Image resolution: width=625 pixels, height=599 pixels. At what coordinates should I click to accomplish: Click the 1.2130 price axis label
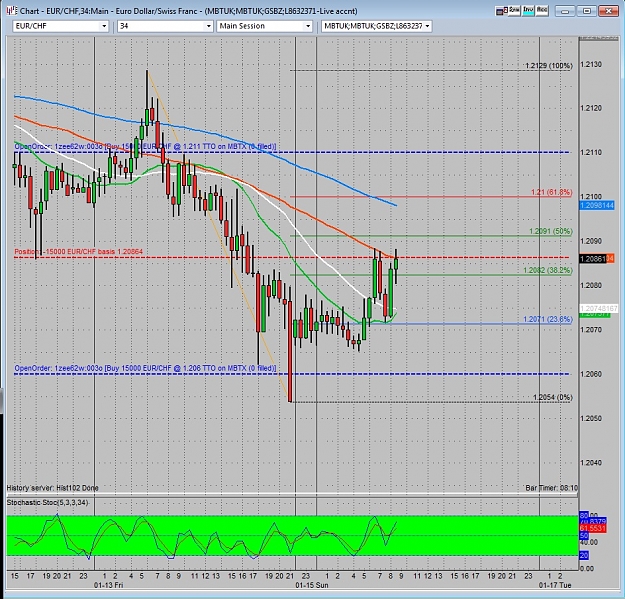(591, 65)
